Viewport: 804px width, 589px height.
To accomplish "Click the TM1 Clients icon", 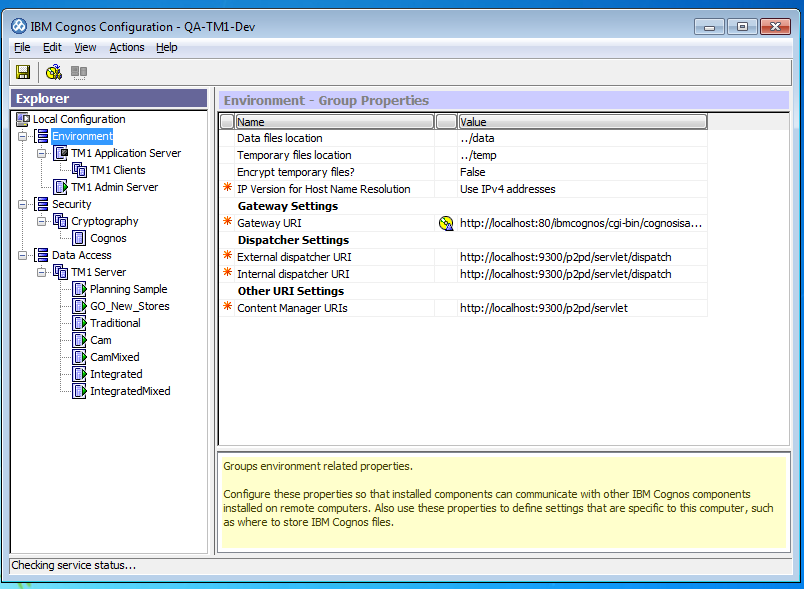I will [79, 170].
